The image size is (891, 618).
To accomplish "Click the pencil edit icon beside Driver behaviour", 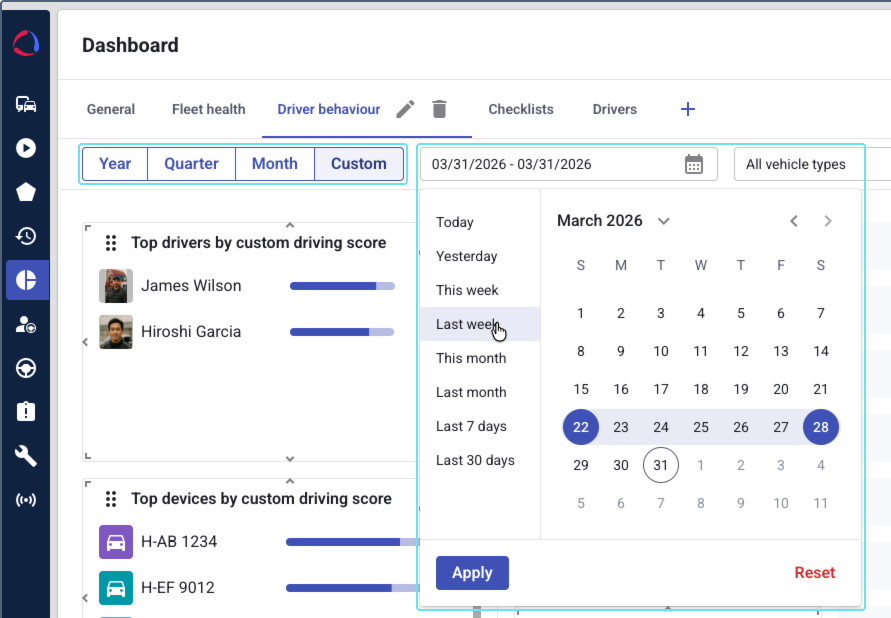I will coord(405,109).
